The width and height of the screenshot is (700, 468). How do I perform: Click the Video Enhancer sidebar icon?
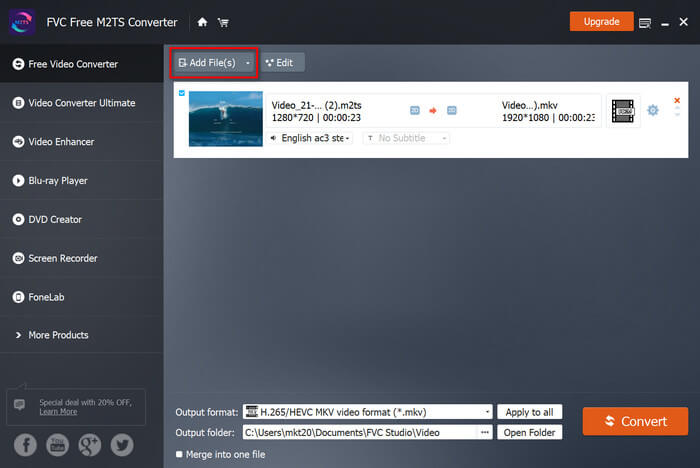pyautogui.click(x=18, y=142)
